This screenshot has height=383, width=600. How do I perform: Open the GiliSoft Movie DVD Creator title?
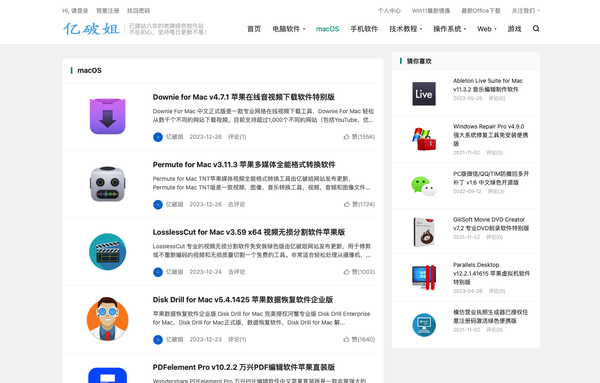tap(491, 224)
